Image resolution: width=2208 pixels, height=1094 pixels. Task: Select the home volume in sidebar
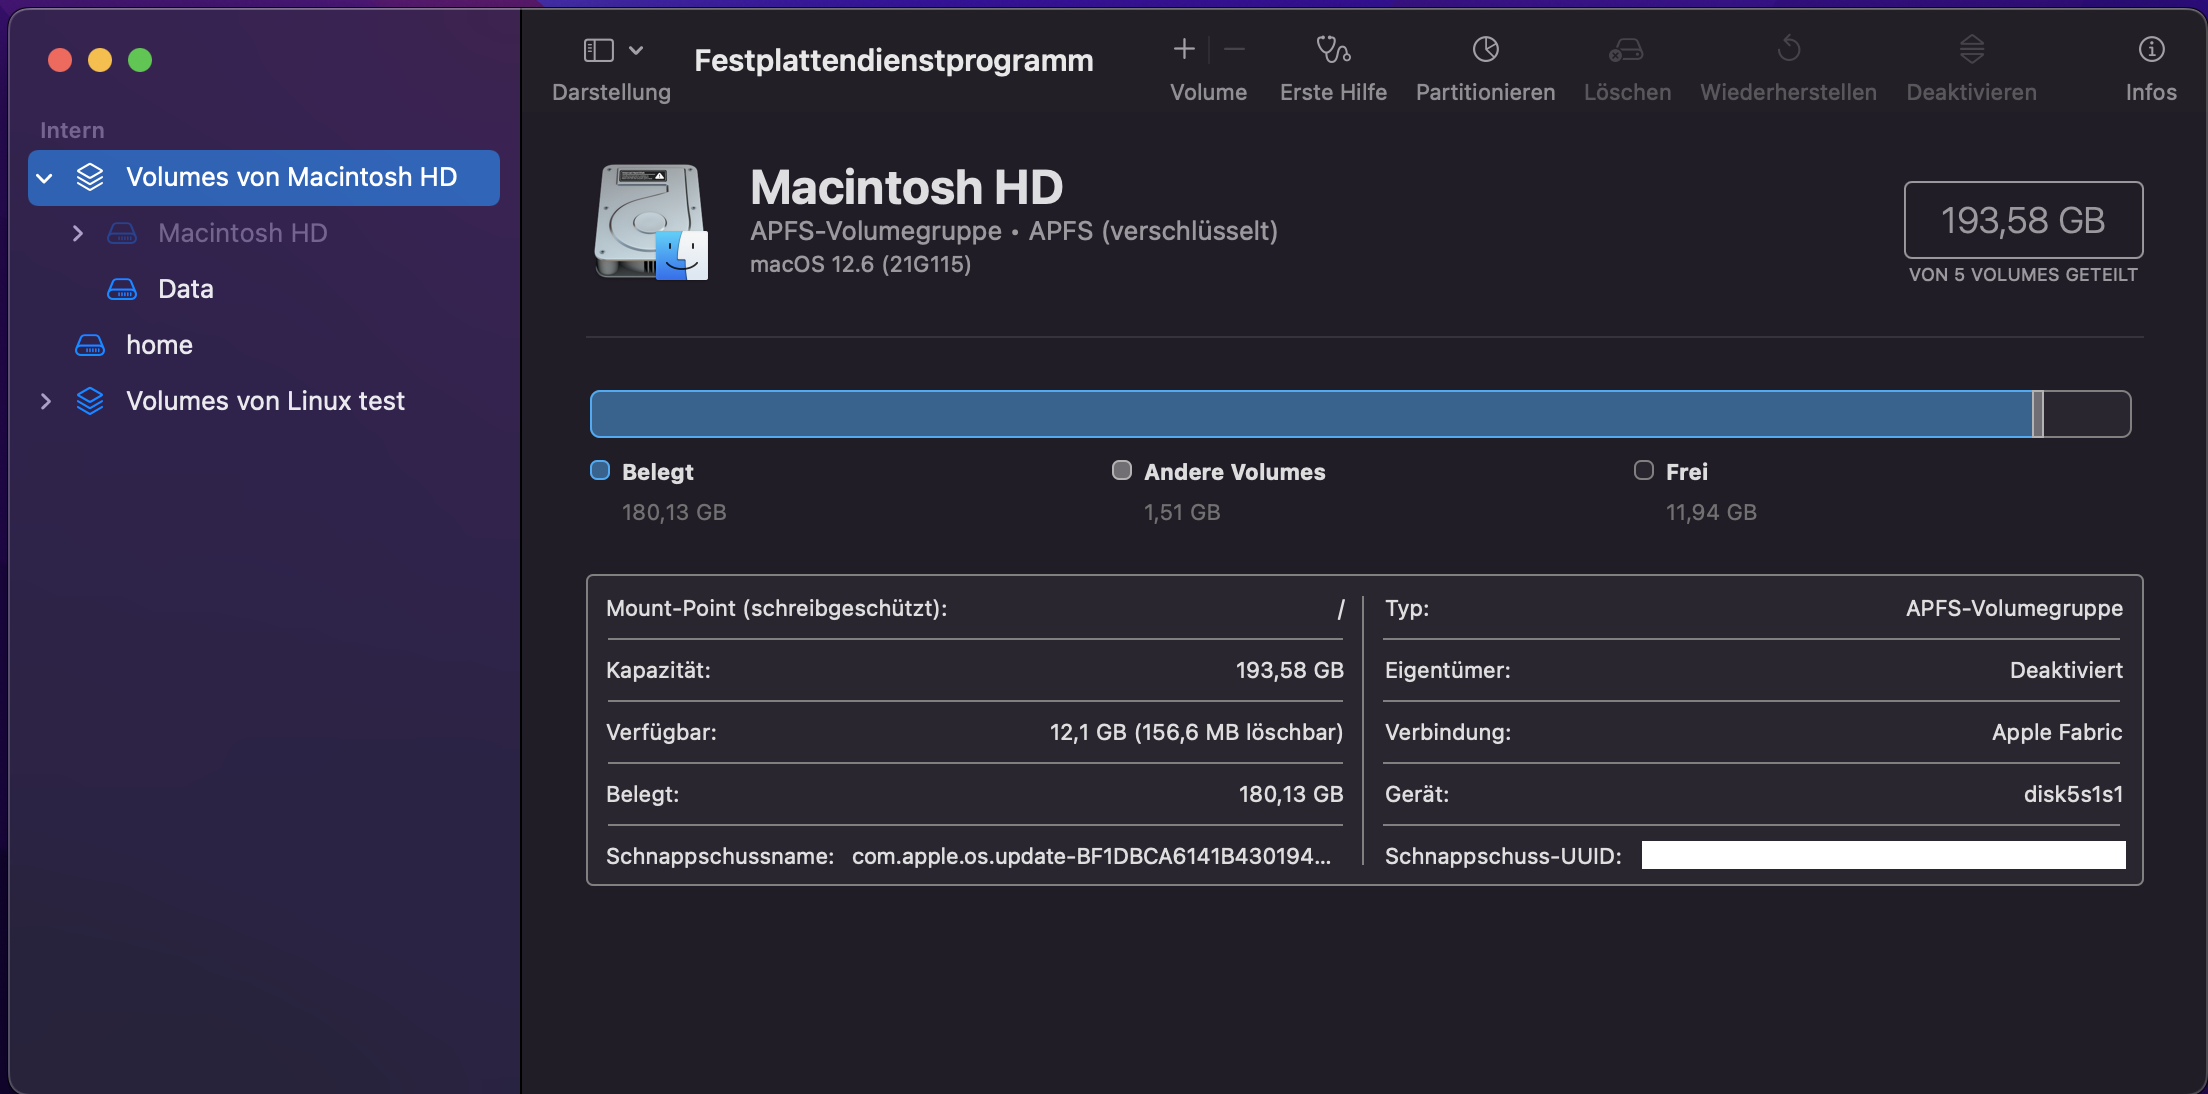(x=159, y=345)
